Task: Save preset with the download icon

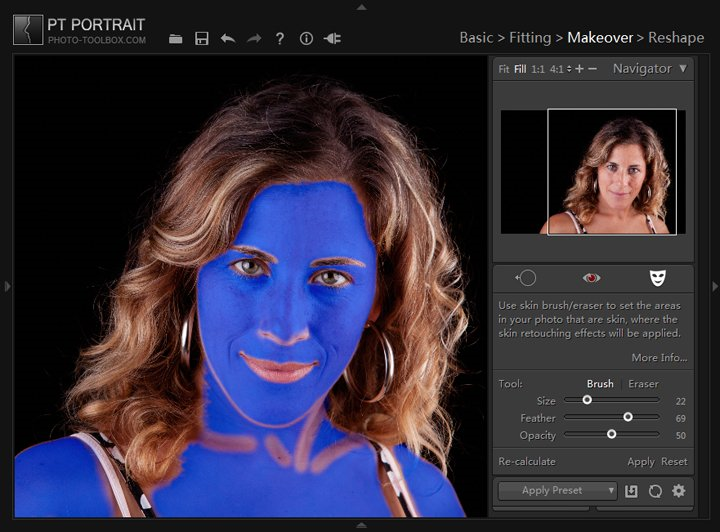Action: pyautogui.click(x=631, y=491)
